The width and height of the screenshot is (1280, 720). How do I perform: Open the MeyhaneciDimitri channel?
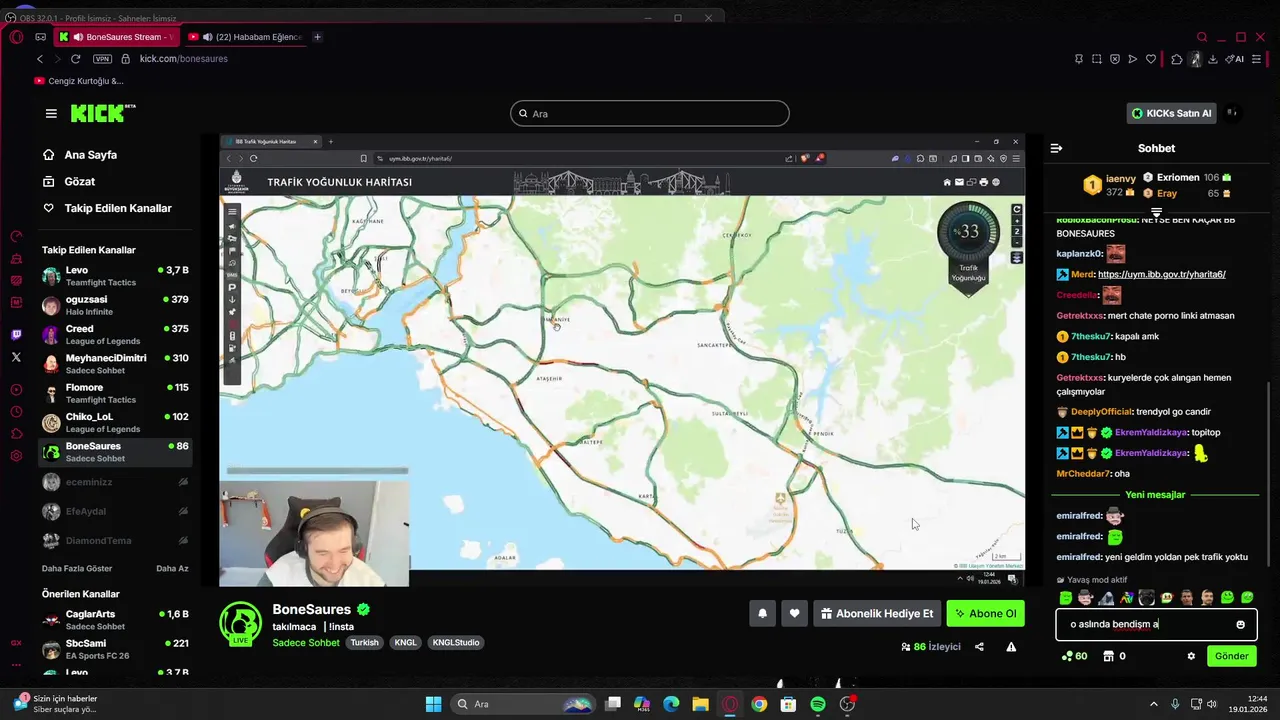coord(115,364)
